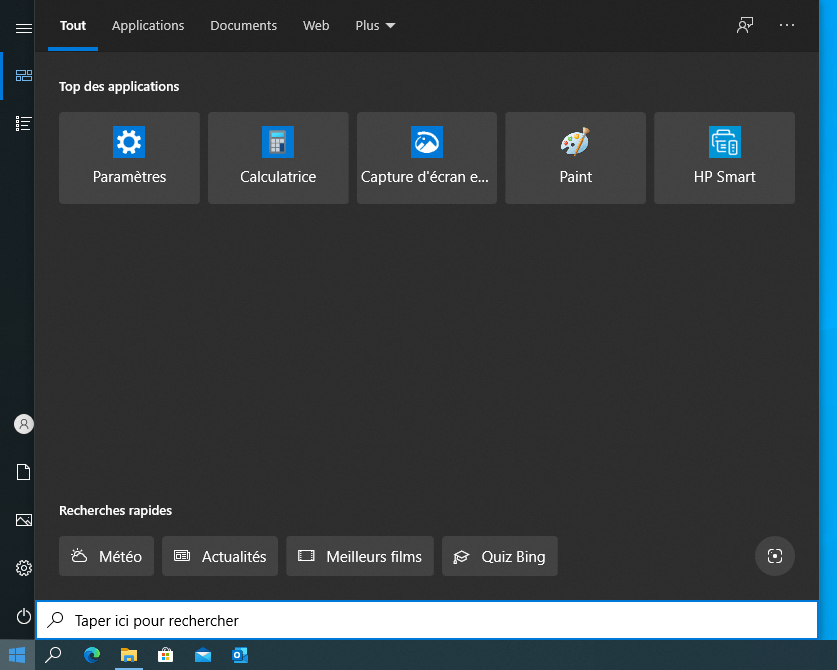Switch to the Documents tab
837x670 pixels.
243,26
